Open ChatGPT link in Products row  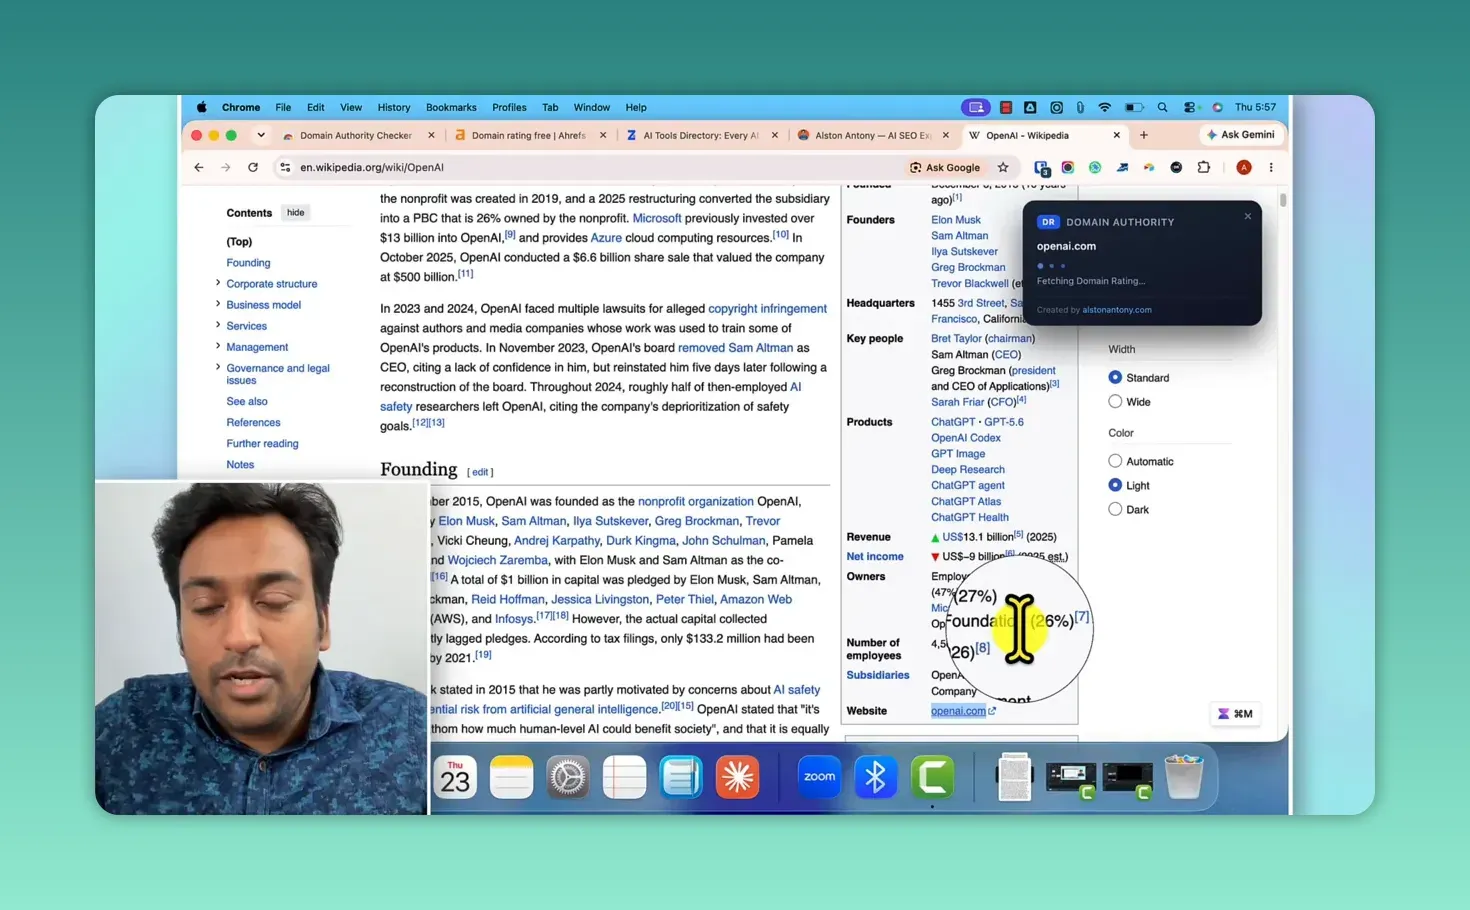point(953,422)
